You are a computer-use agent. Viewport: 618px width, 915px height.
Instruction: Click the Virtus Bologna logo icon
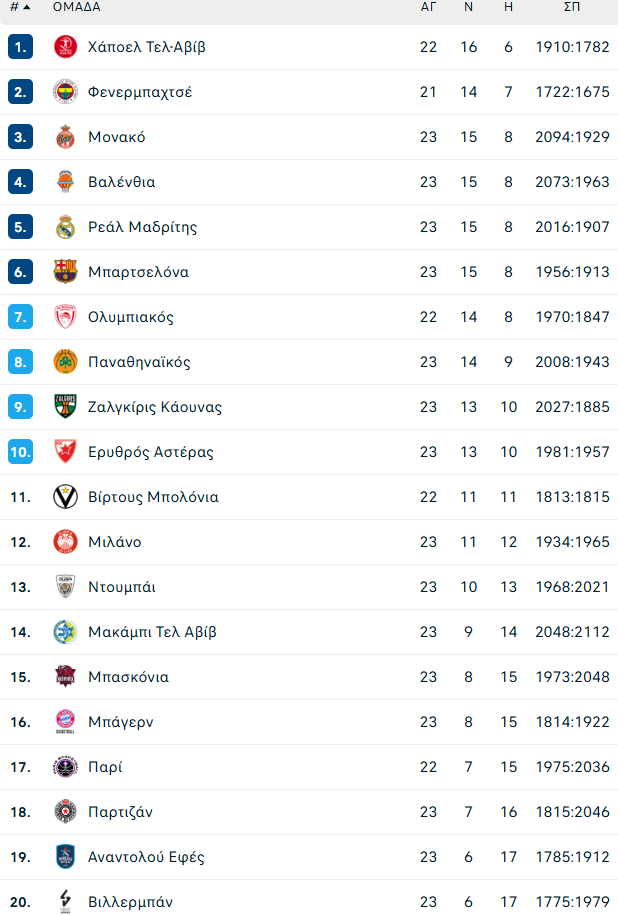pyautogui.click(x=65, y=497)
